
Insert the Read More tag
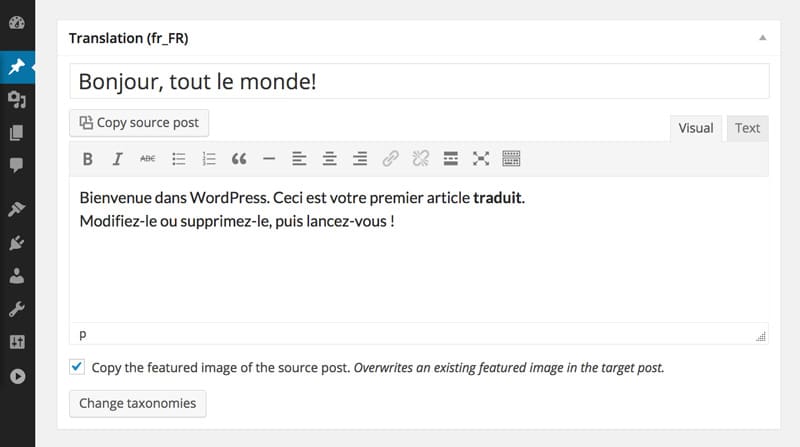click(451, 159)
